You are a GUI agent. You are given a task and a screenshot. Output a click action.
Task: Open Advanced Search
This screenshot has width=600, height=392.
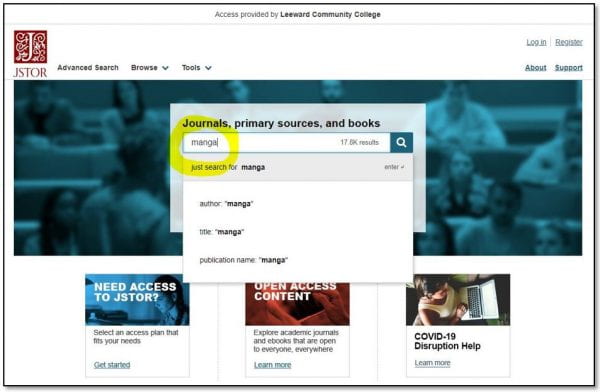click(x=88, y=67)
